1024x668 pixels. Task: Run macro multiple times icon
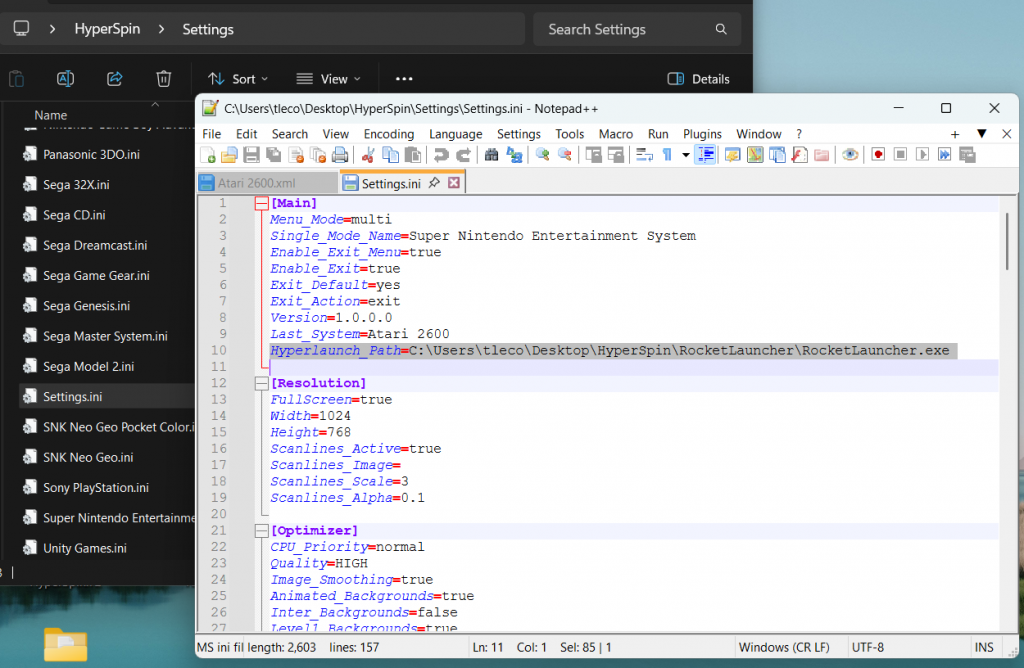(945, 155)
